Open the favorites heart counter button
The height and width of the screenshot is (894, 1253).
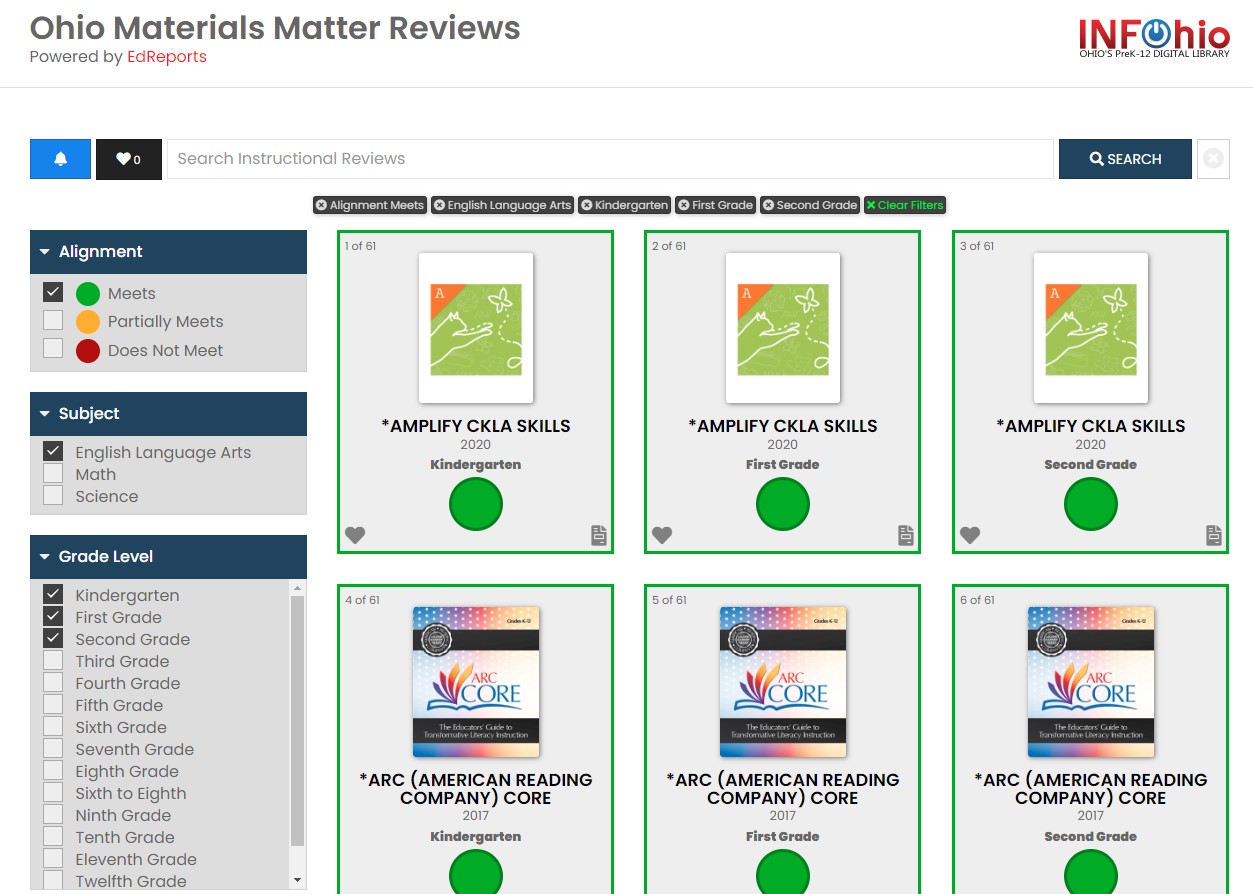(x=128, y=159)
